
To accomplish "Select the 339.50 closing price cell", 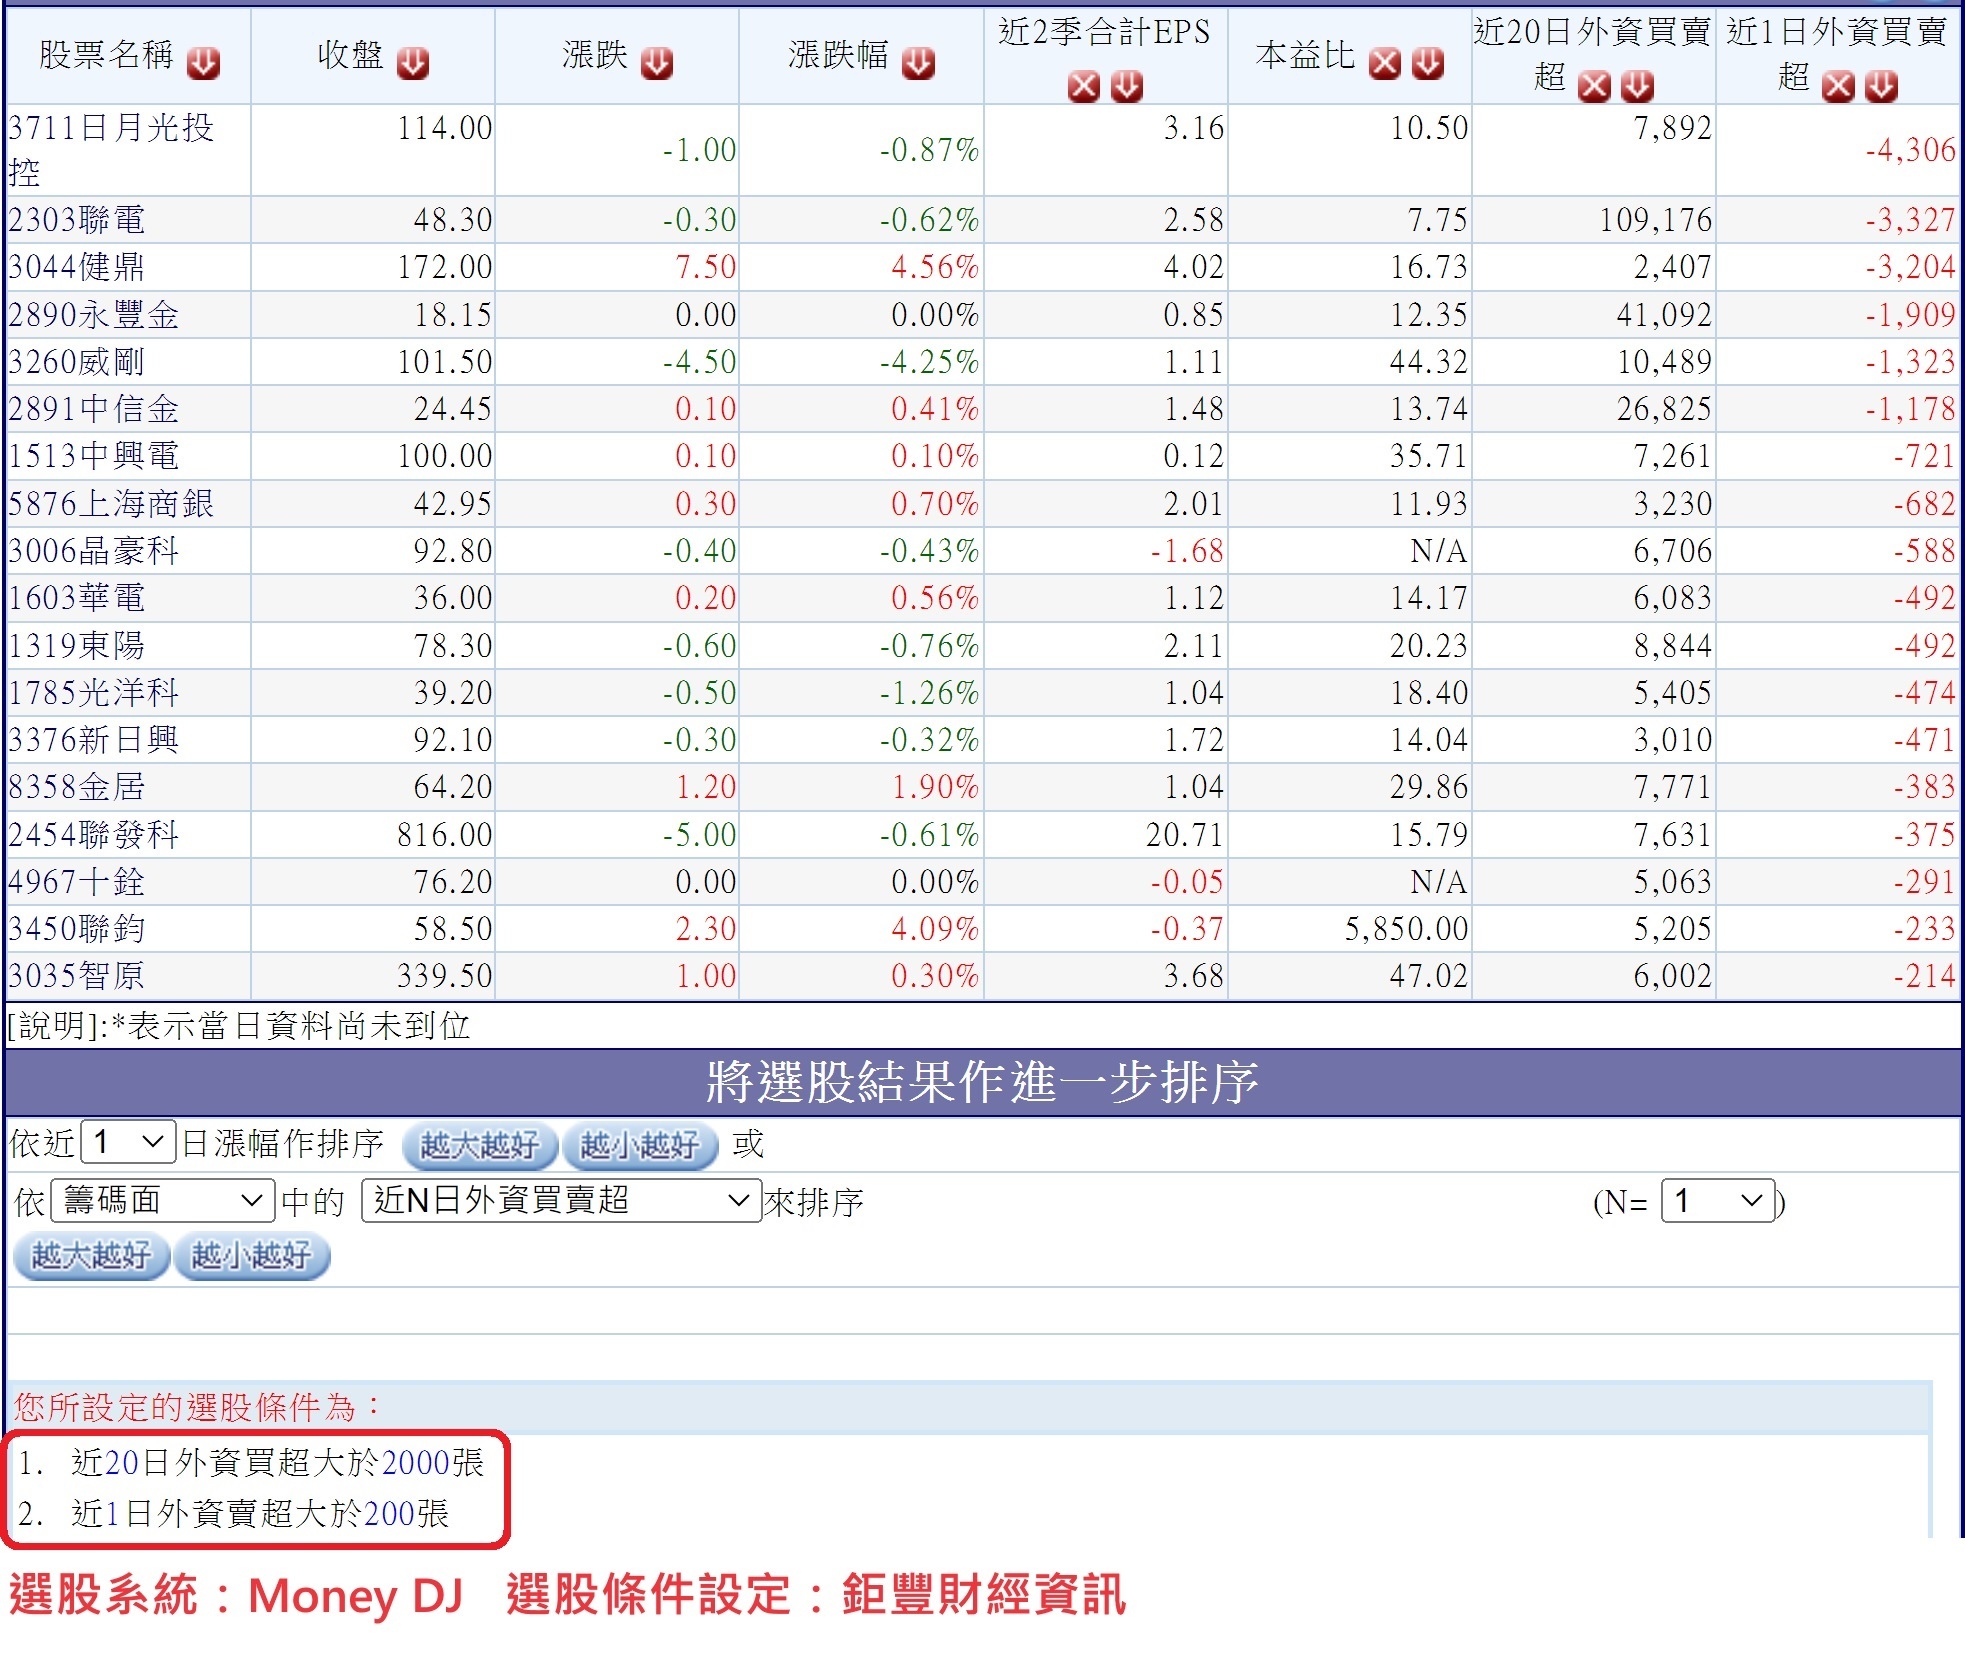I will (444, 976).
